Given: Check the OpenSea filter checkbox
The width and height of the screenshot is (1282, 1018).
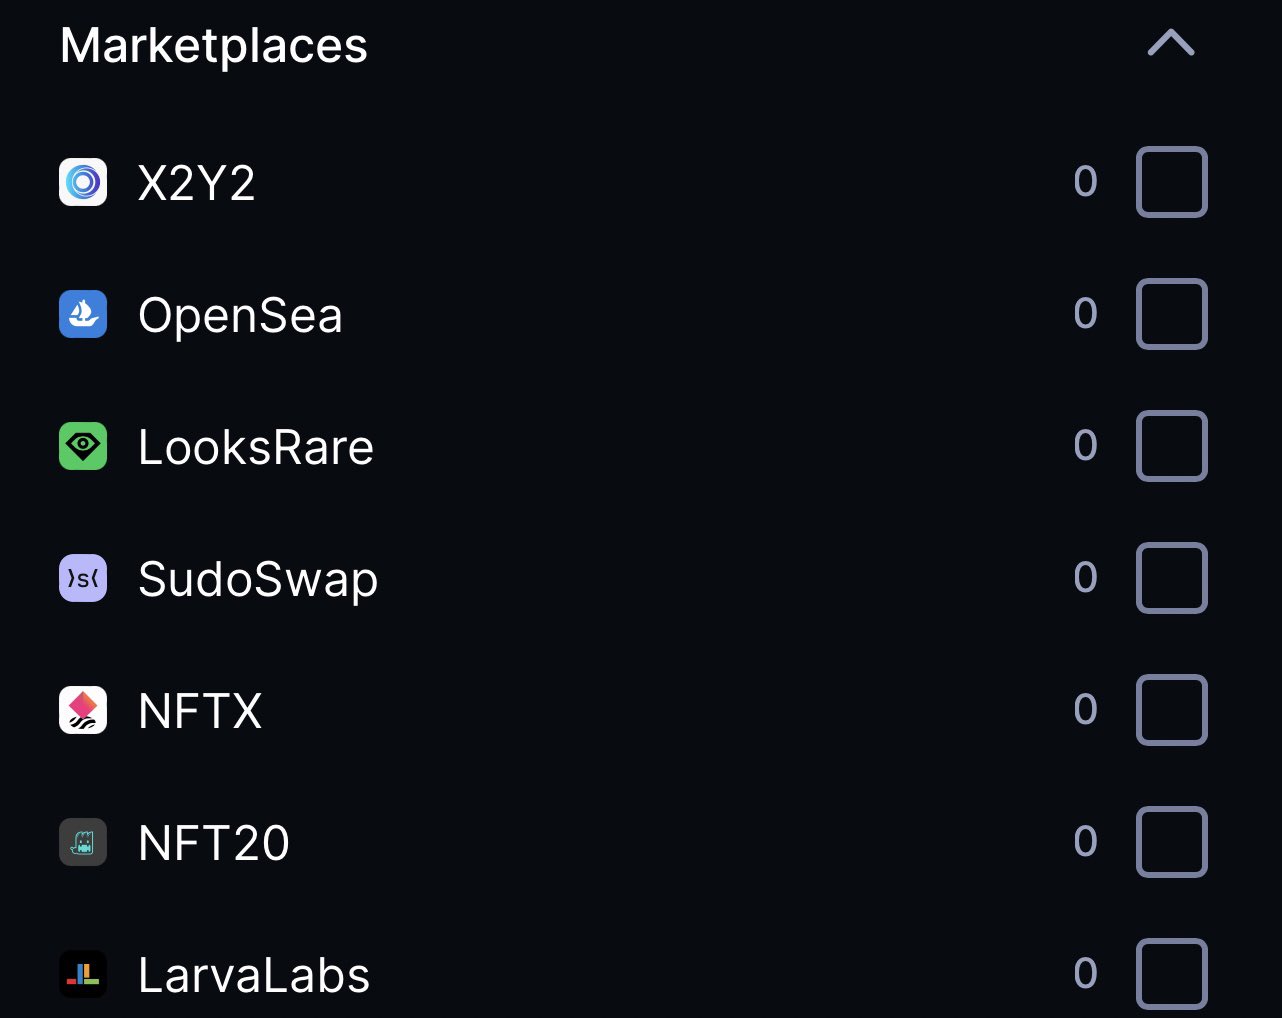Looking at the screenshot, I should (x=1171, y=314).
